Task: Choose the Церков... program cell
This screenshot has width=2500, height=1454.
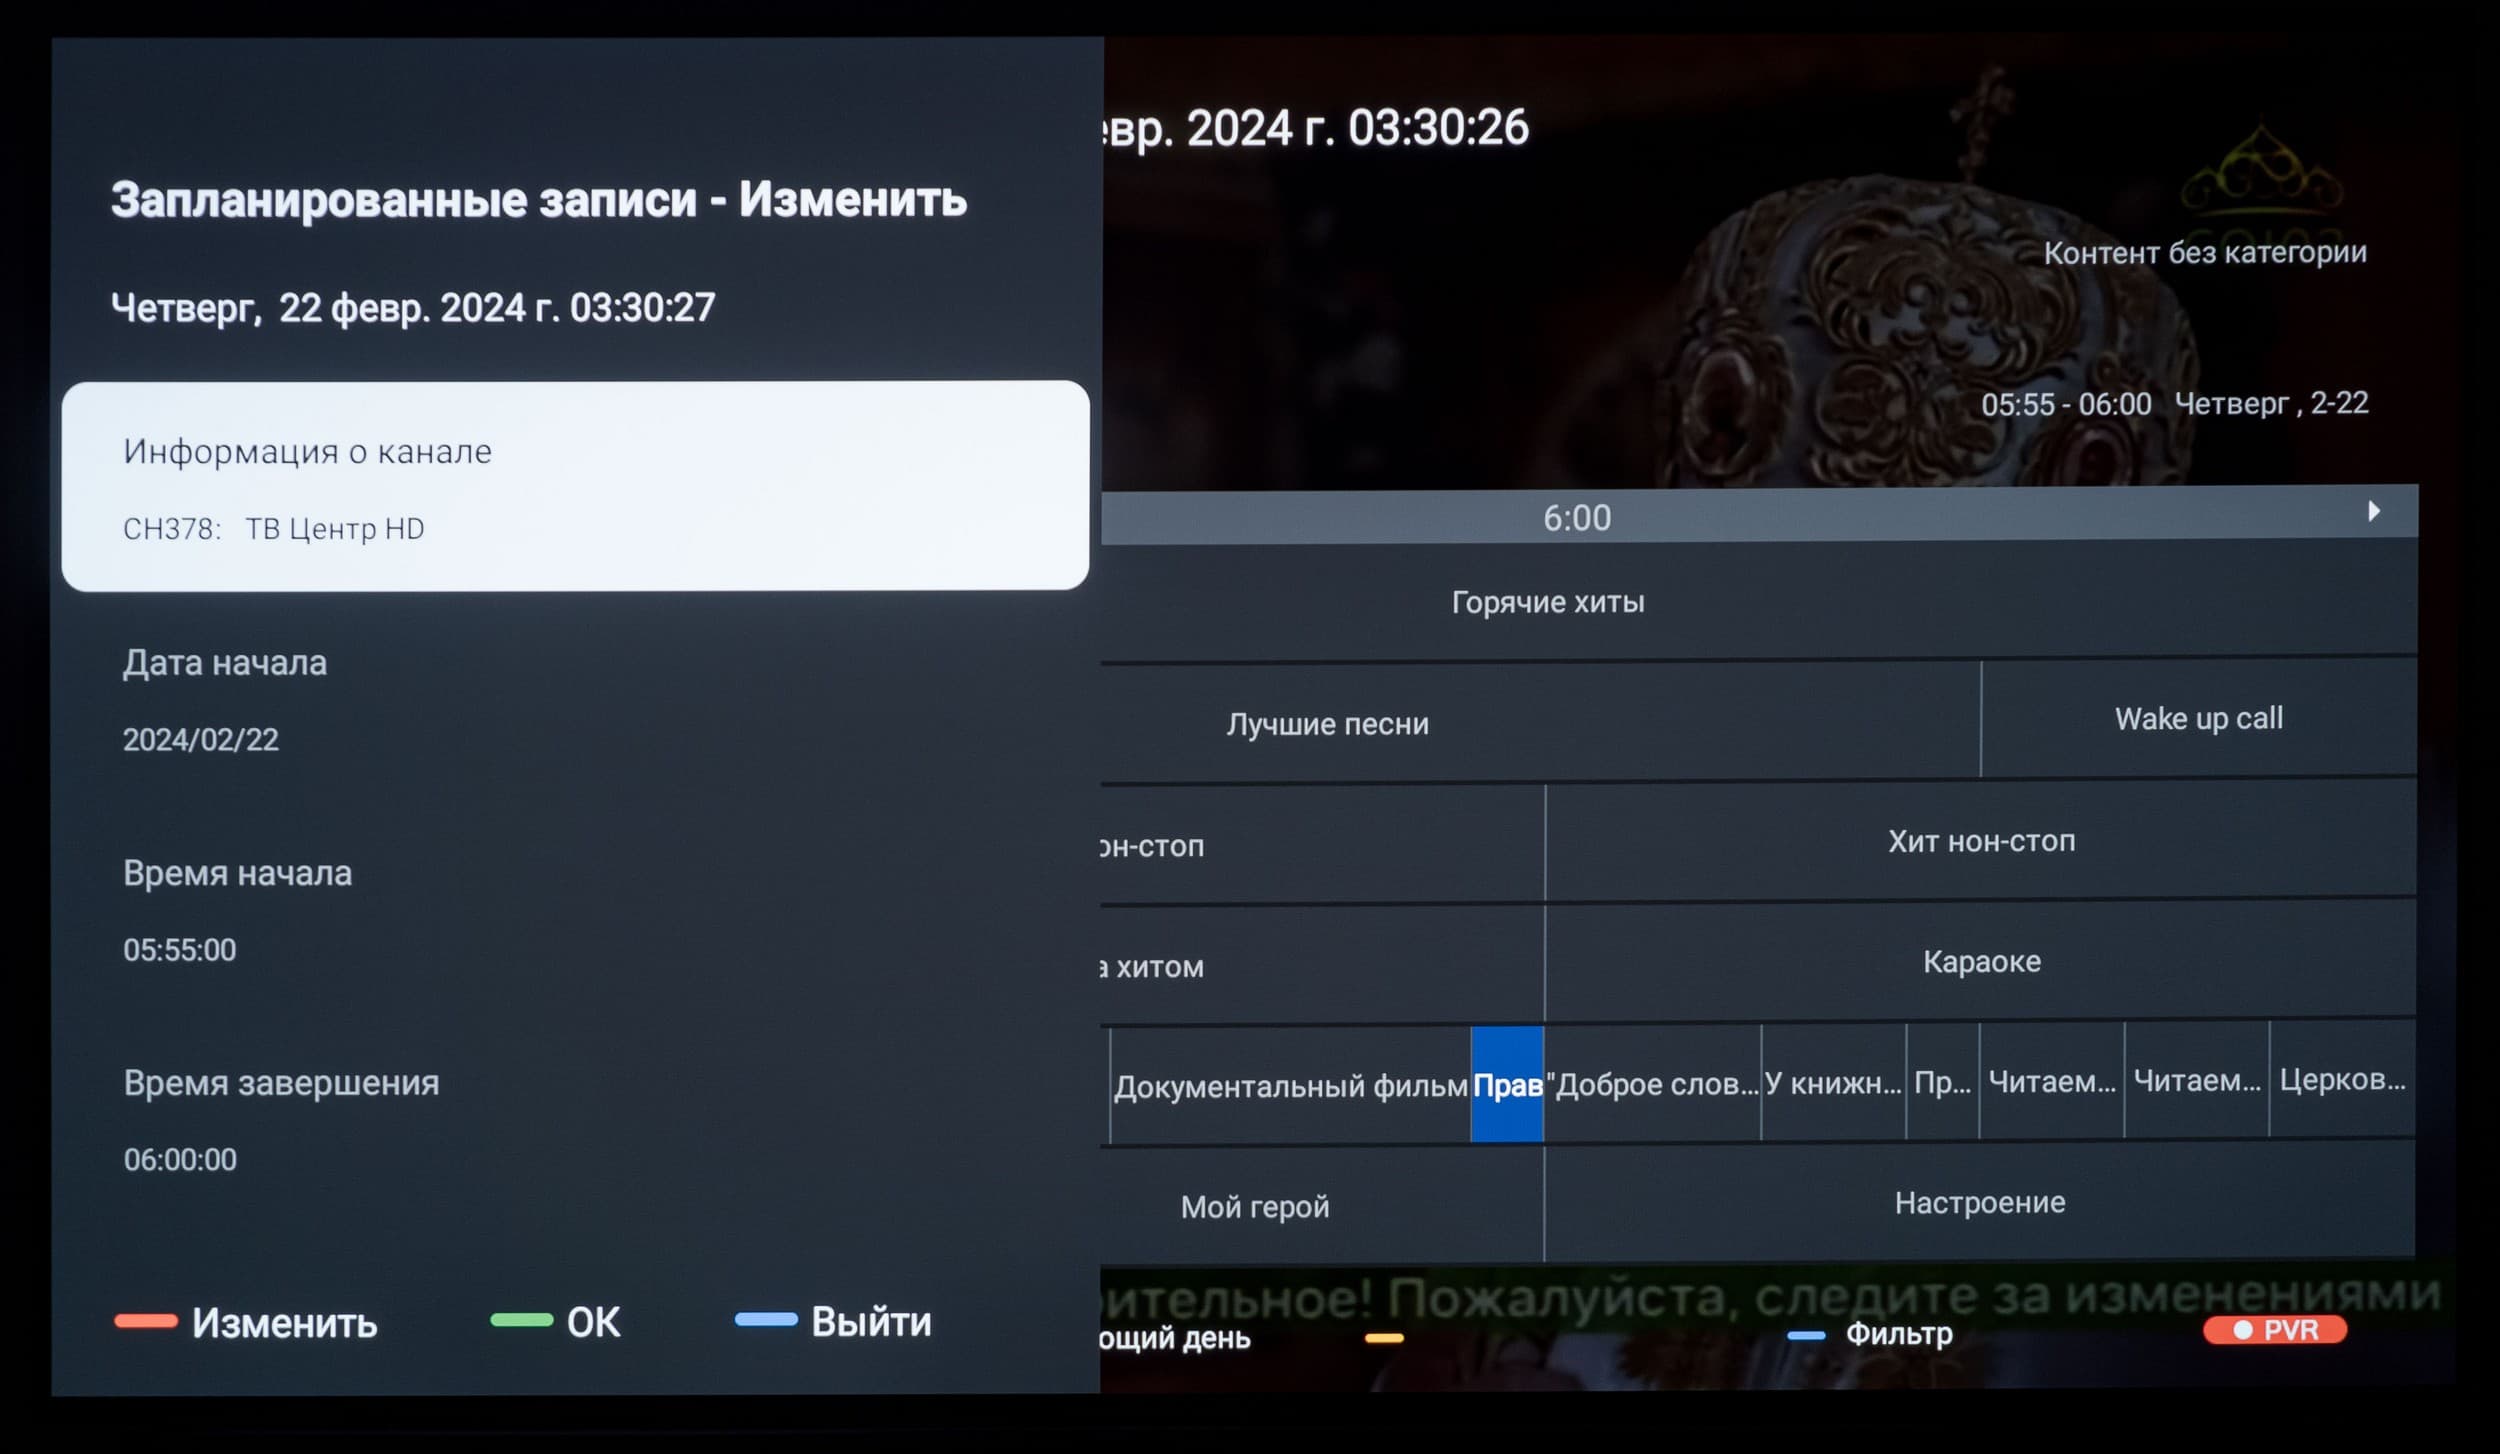Action: pos(2342,1080)
